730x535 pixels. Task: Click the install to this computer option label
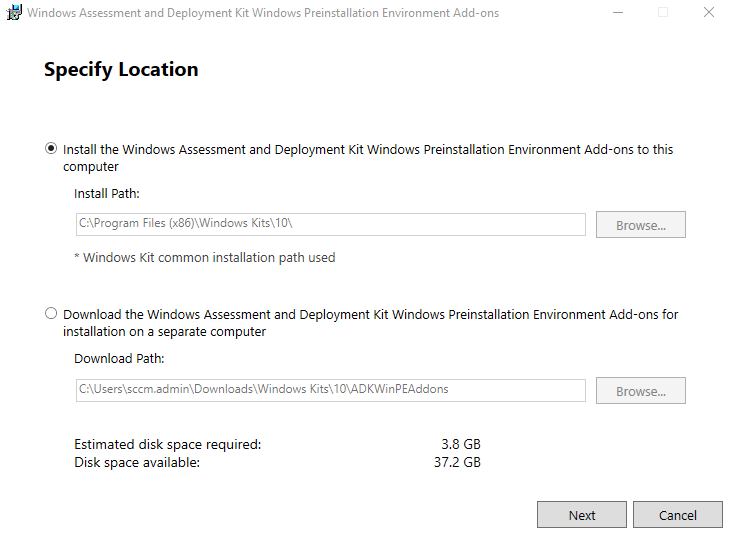(368, 150)
